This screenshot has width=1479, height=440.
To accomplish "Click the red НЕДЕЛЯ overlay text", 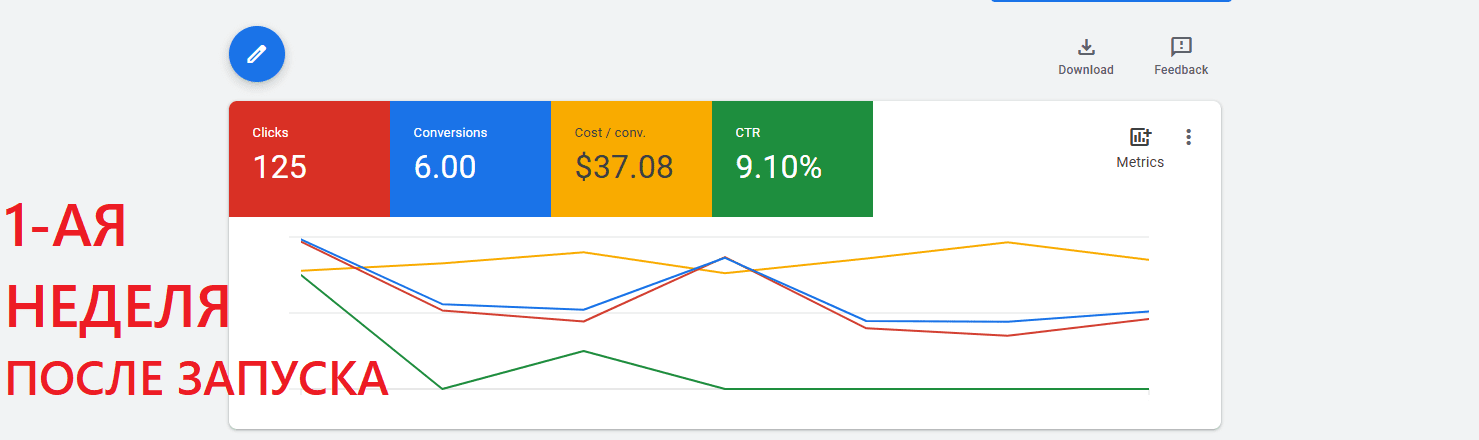I will tap(118, 306).
